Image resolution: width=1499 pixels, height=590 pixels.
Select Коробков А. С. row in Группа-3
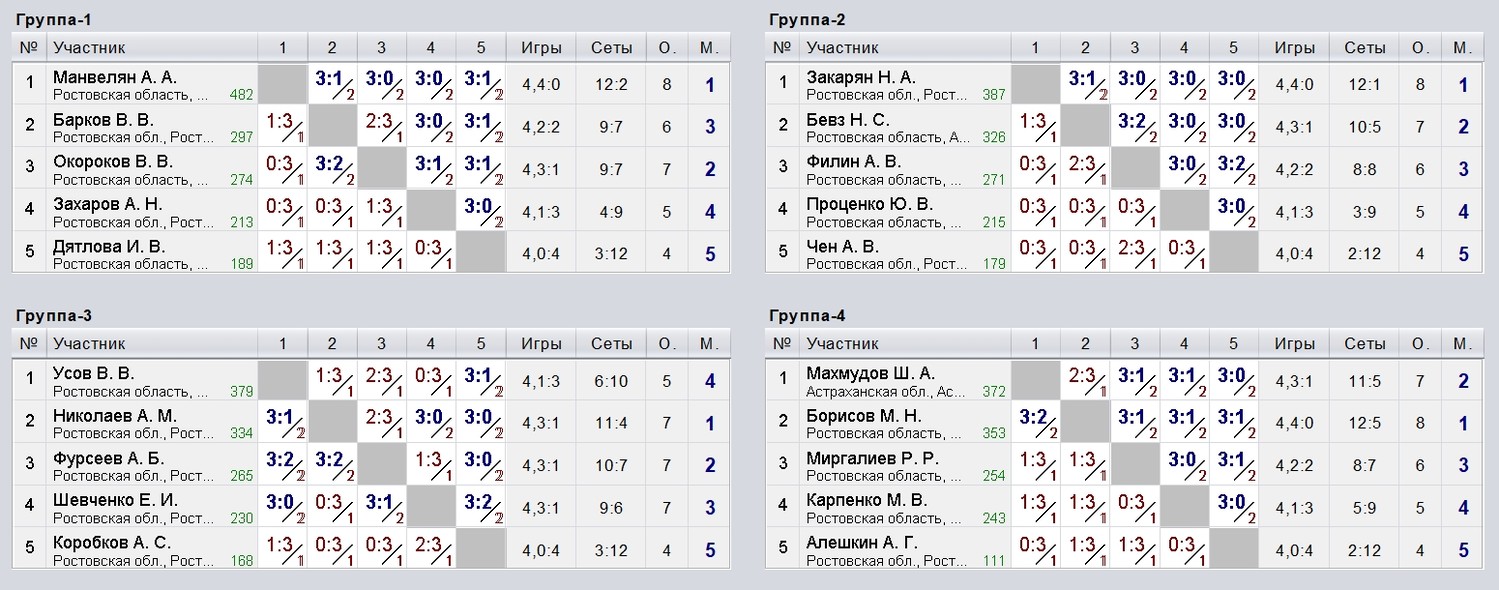click(371, 549)
